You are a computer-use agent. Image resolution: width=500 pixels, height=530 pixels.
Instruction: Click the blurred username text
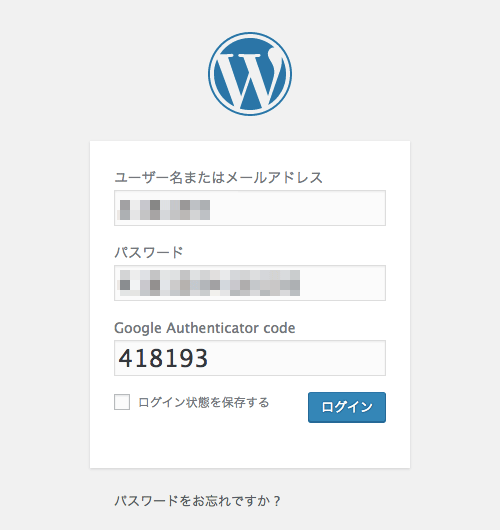165,210
